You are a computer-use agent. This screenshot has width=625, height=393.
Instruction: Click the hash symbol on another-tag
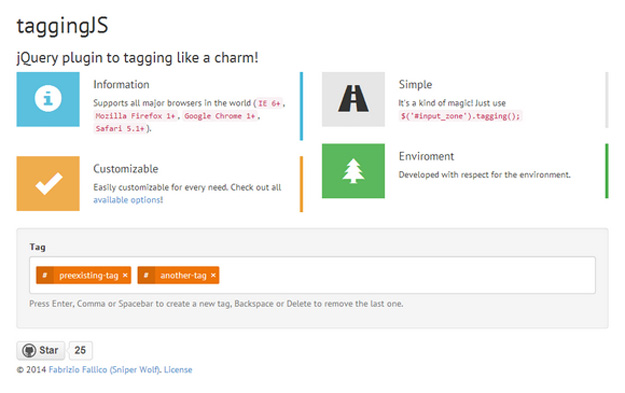click(146, 275)
